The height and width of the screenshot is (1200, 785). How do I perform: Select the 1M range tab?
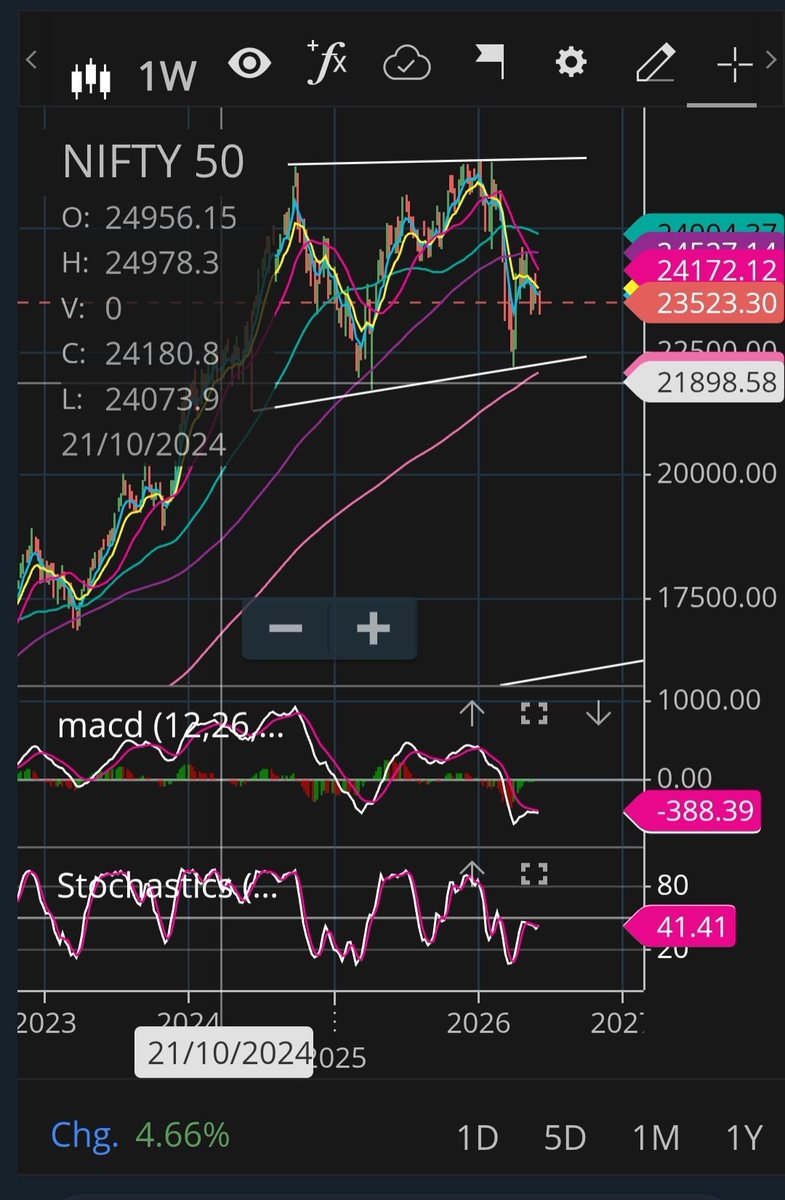[x=656, y=1137]
